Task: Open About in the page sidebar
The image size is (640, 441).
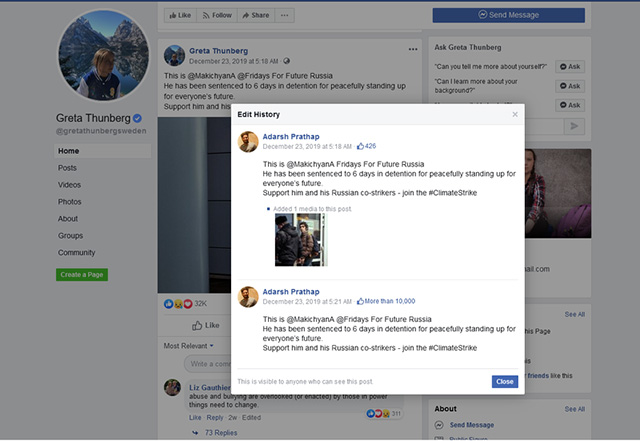Action: coord(68,219)
